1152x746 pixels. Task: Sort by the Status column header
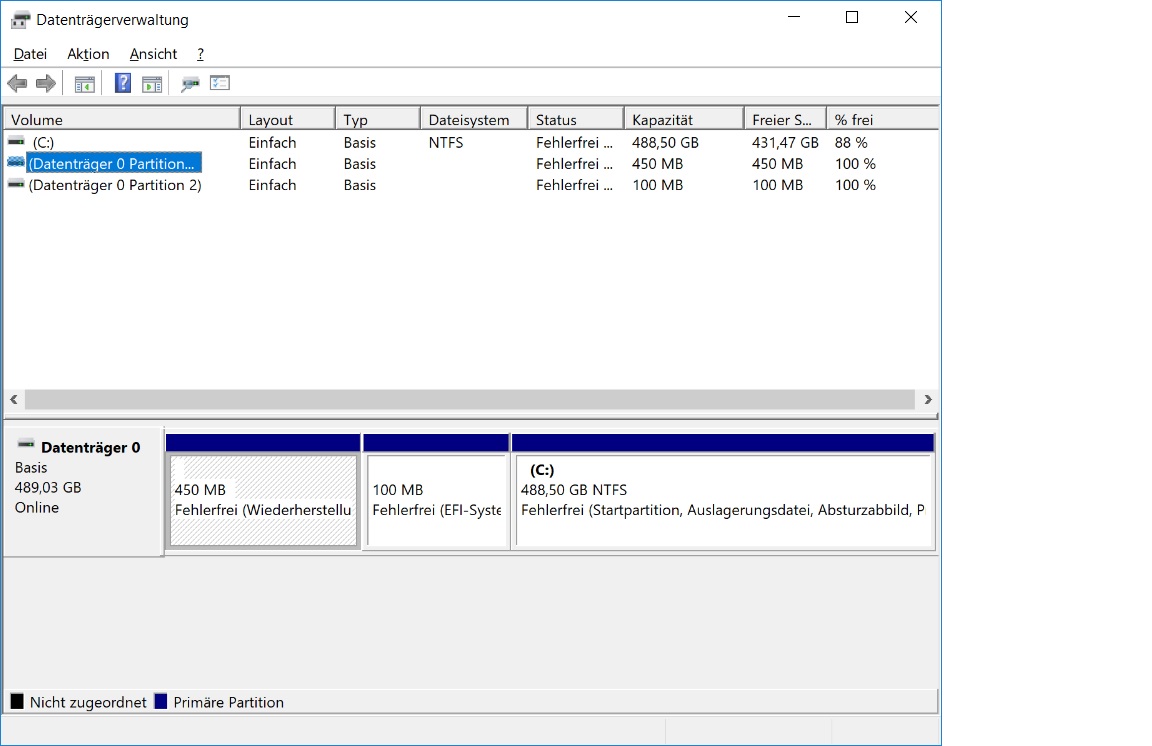coord(576,119)
